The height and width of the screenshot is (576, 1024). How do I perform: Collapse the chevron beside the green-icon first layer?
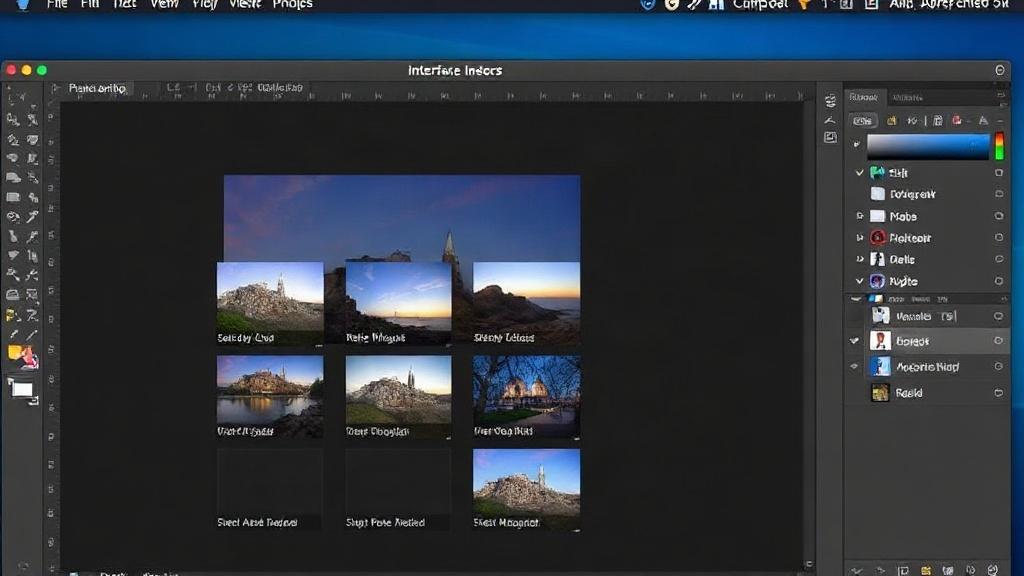point(859,172)
